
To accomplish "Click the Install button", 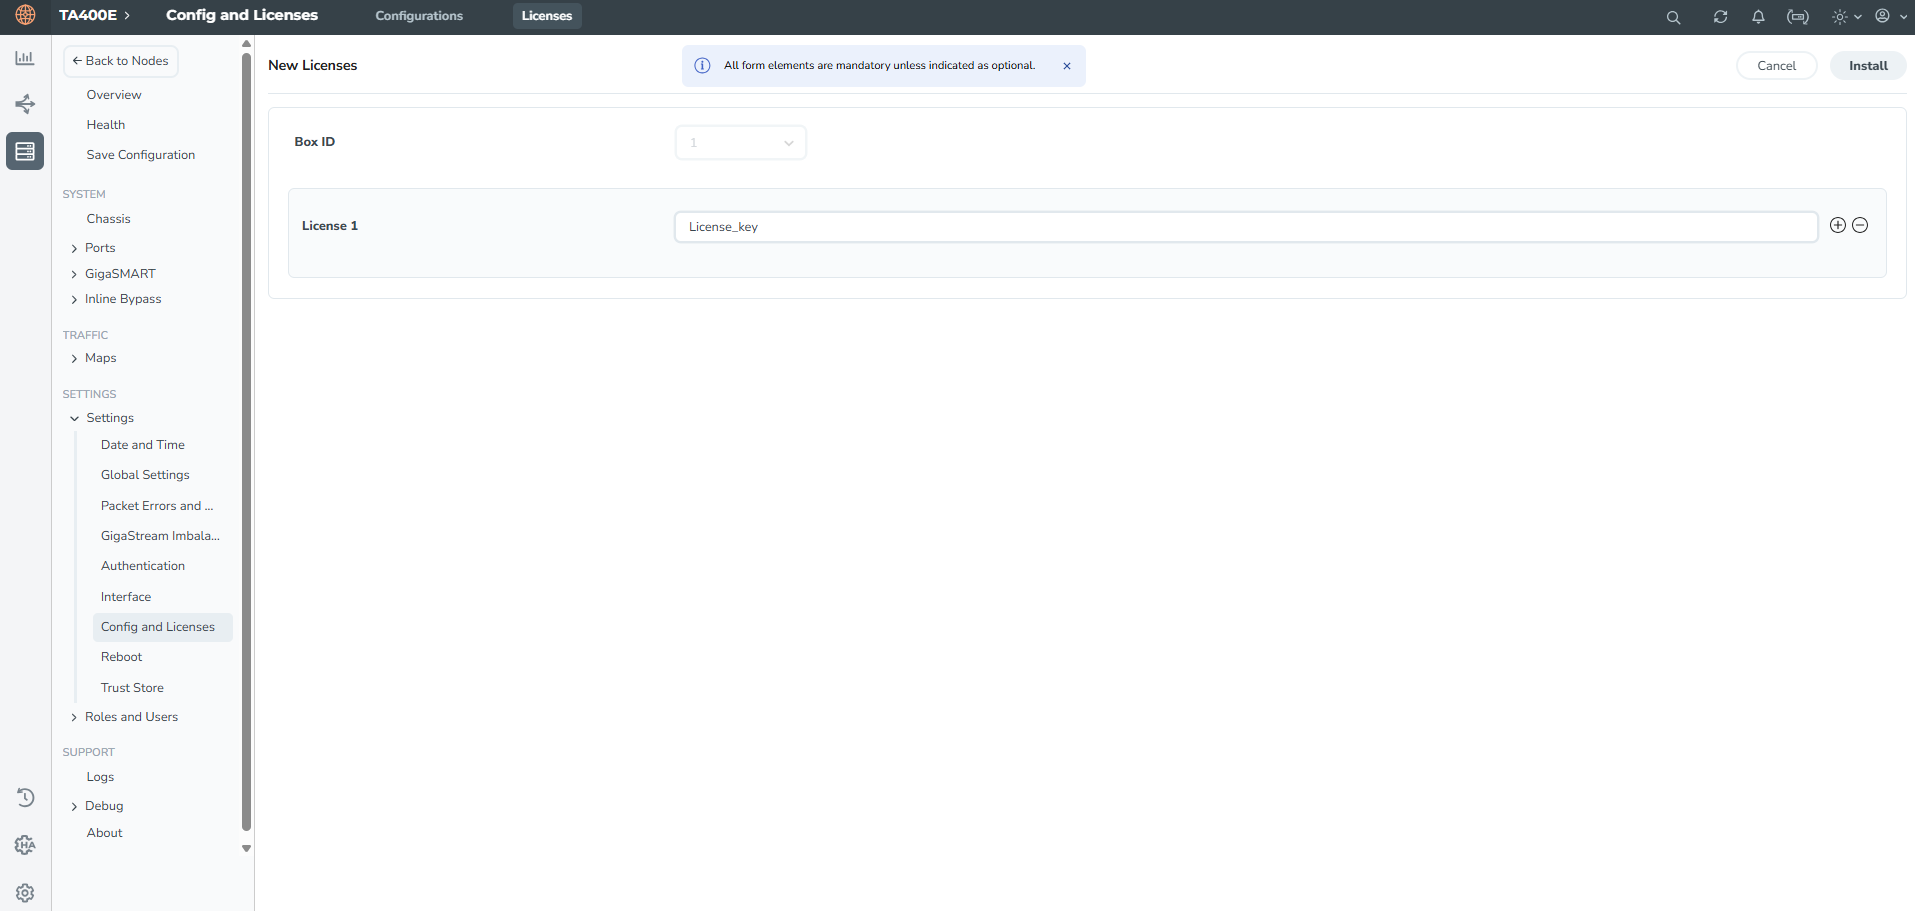I will pos(1868,66).
